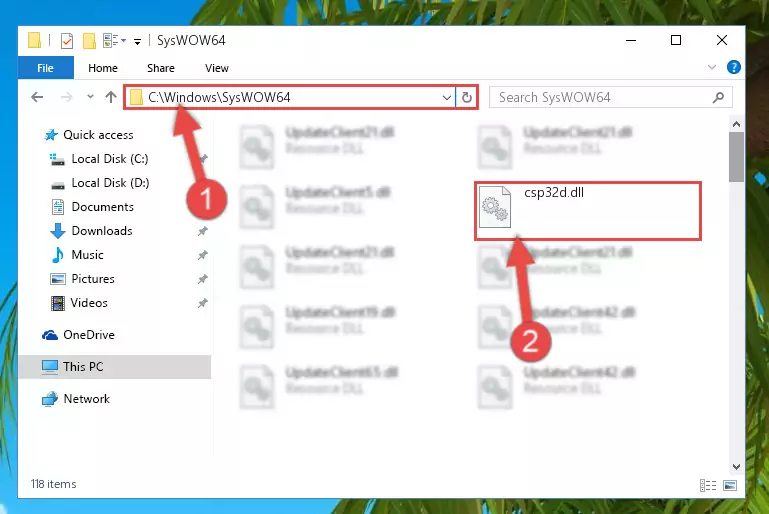Click the scroll up arrow of file list
This screenshot has width=769, height=514.
736,125
